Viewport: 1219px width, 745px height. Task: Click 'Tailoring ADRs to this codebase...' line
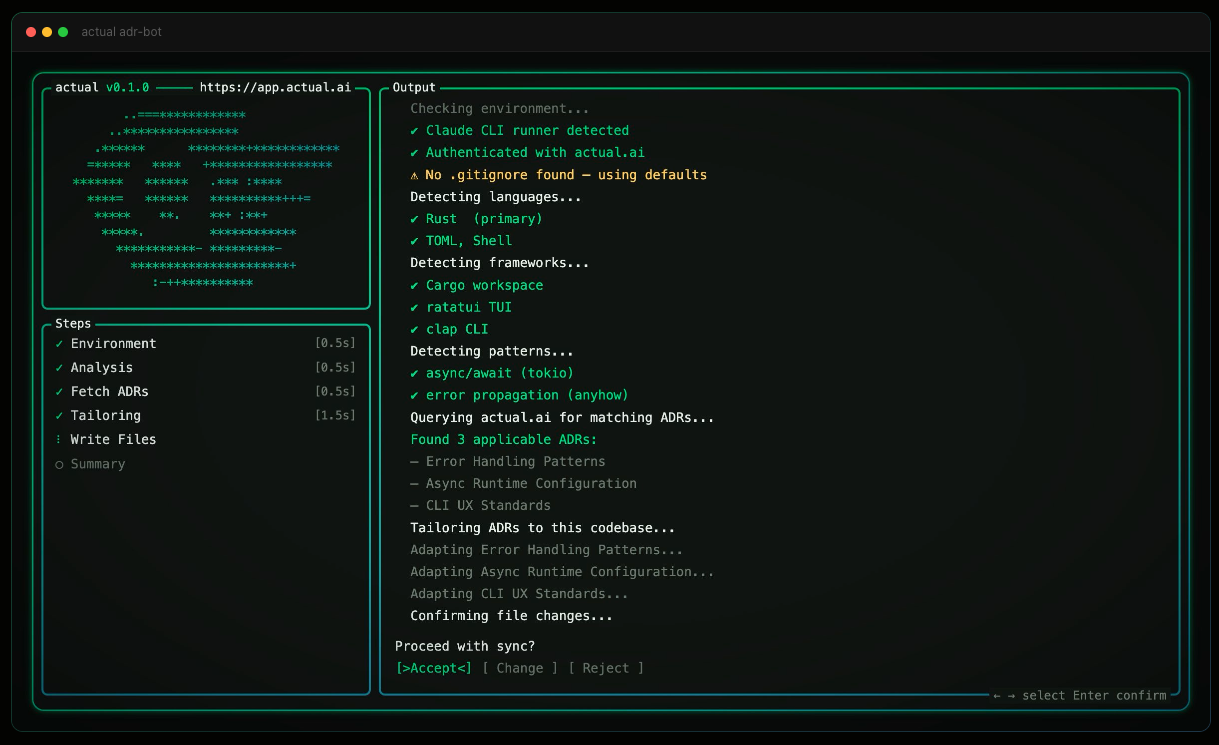click(x=543, y=527)
